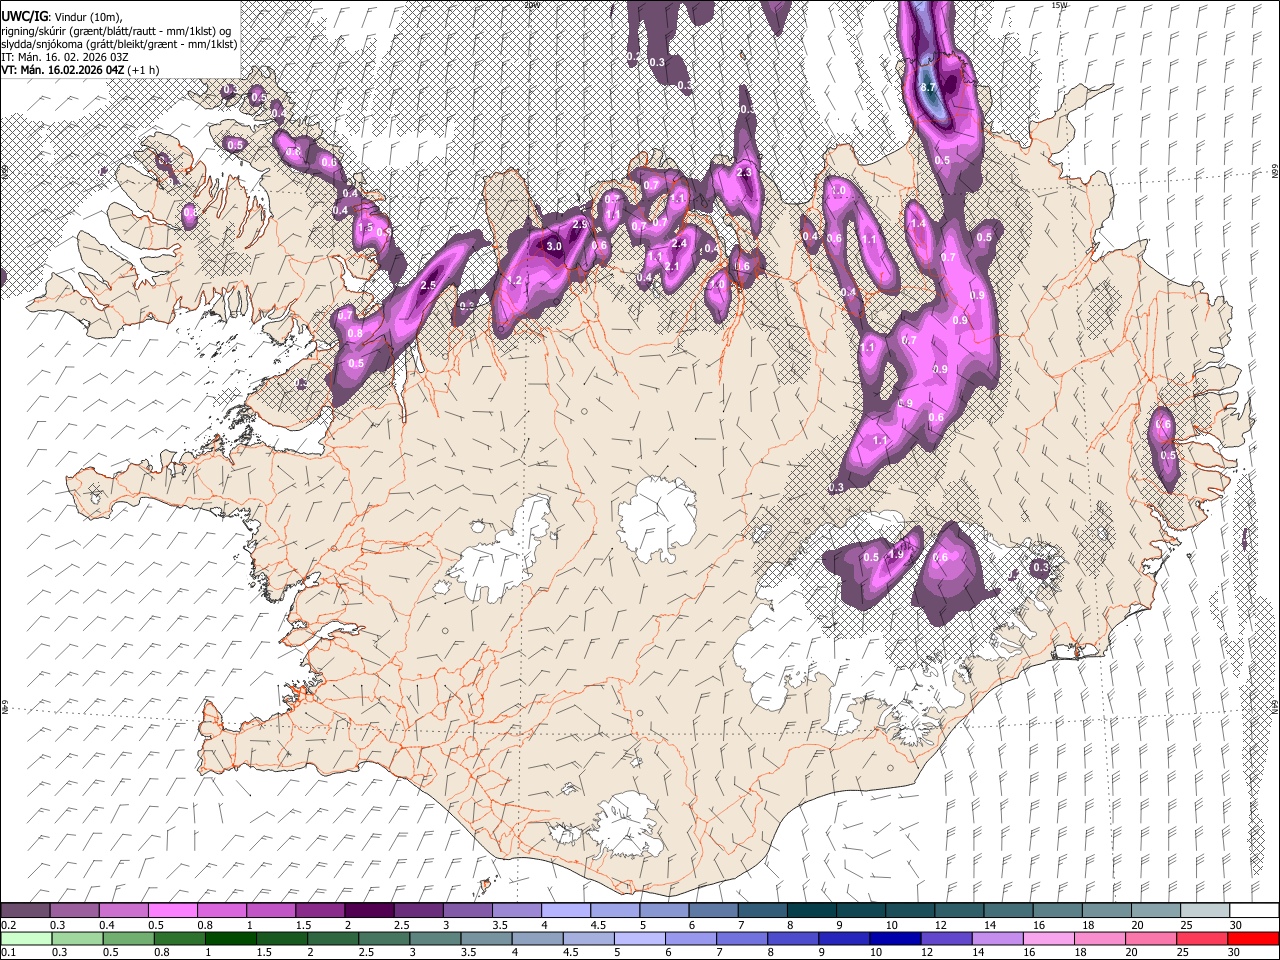
Task: Click the 1.4 precipitation value on the map
Action: coord(918,224)
